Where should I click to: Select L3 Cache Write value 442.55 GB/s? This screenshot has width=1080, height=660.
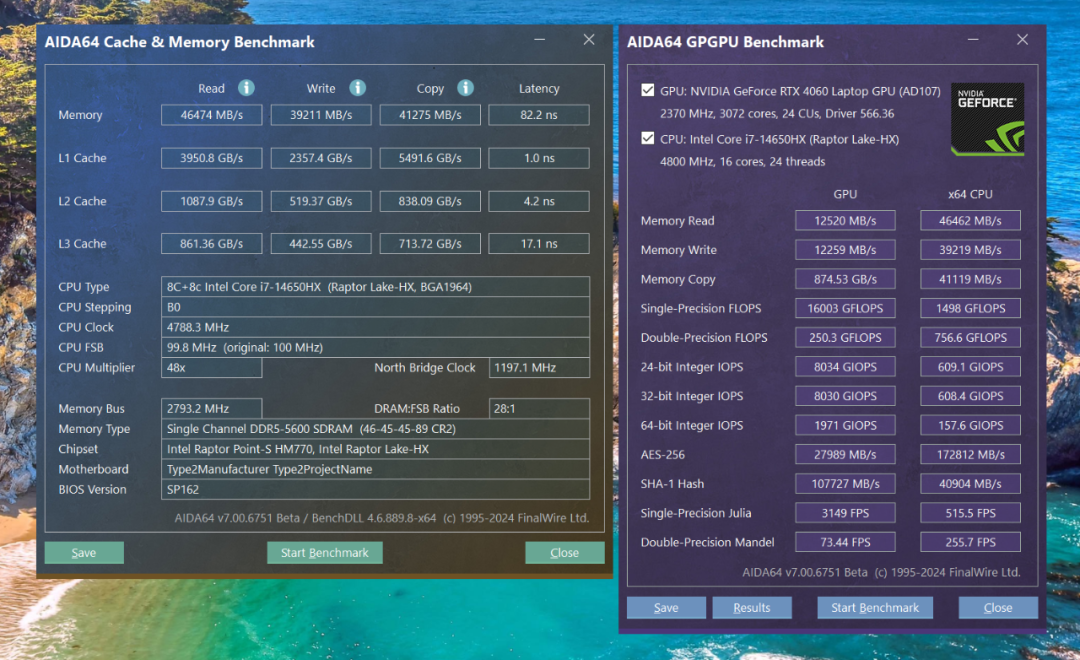321,243
